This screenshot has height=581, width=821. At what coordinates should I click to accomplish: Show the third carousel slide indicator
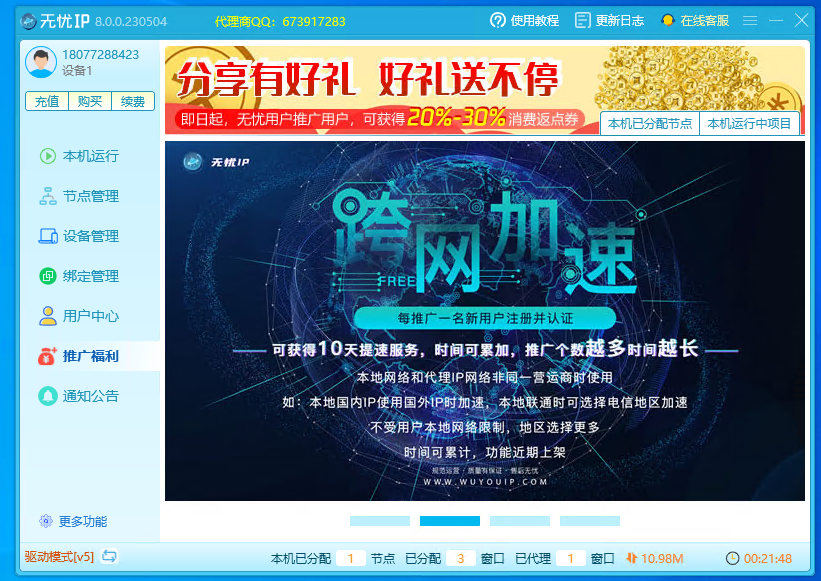point(520,521)
